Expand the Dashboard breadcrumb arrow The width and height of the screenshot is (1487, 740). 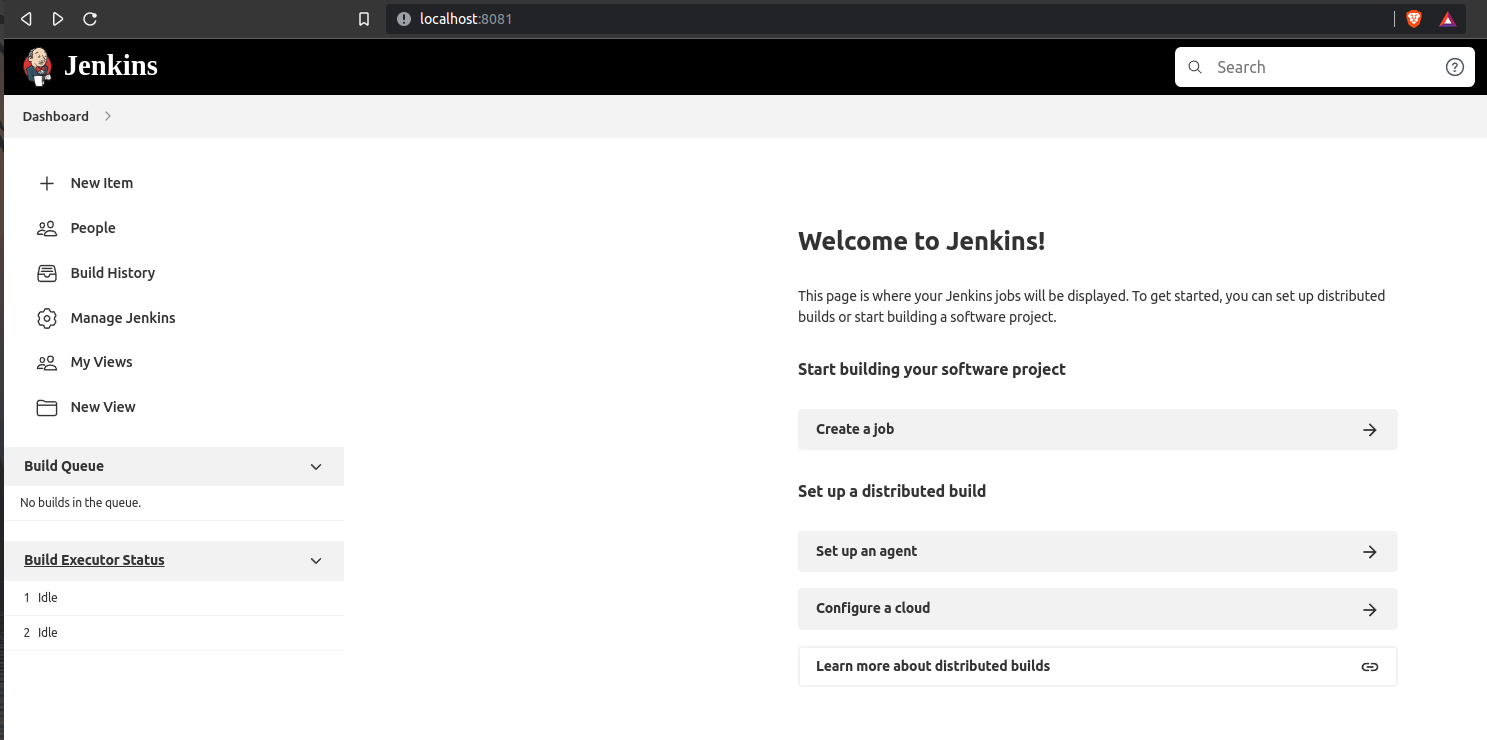(x=108, y=116)
